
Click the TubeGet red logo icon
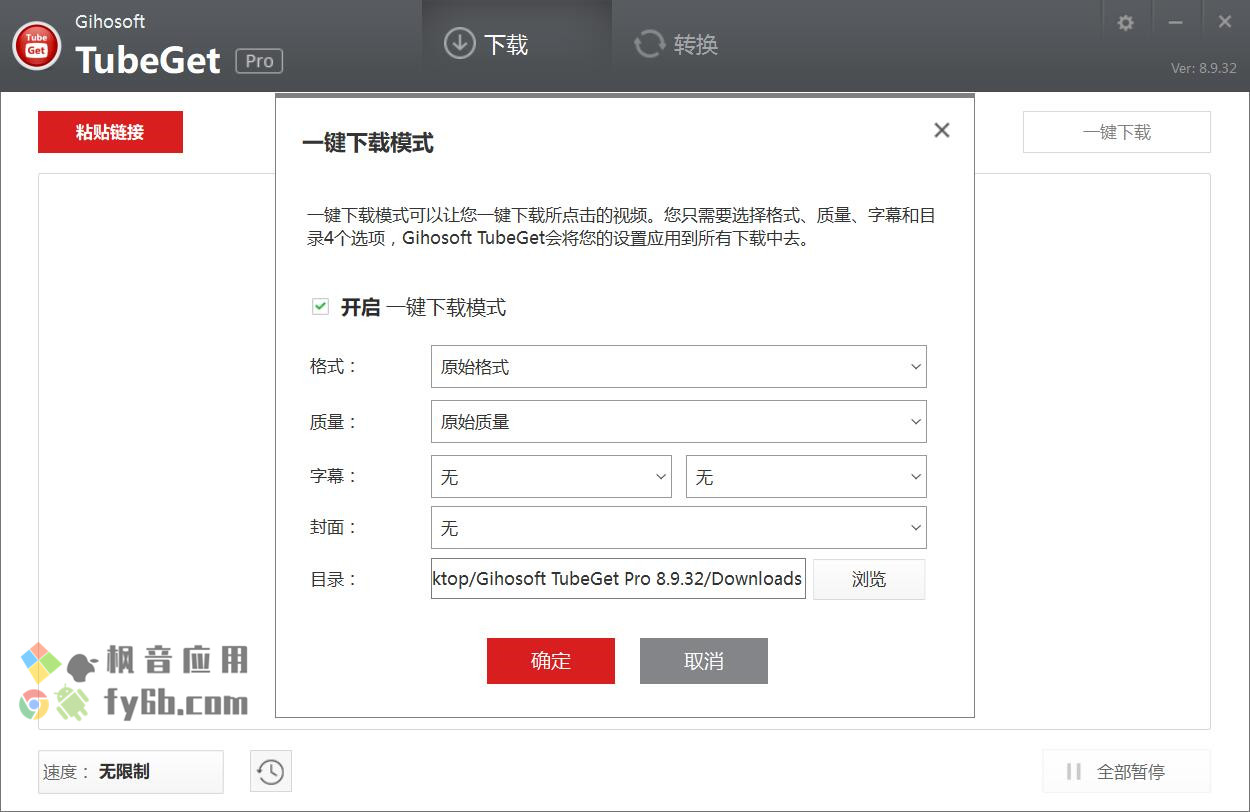pyautogui.click(x=37, y=45)
